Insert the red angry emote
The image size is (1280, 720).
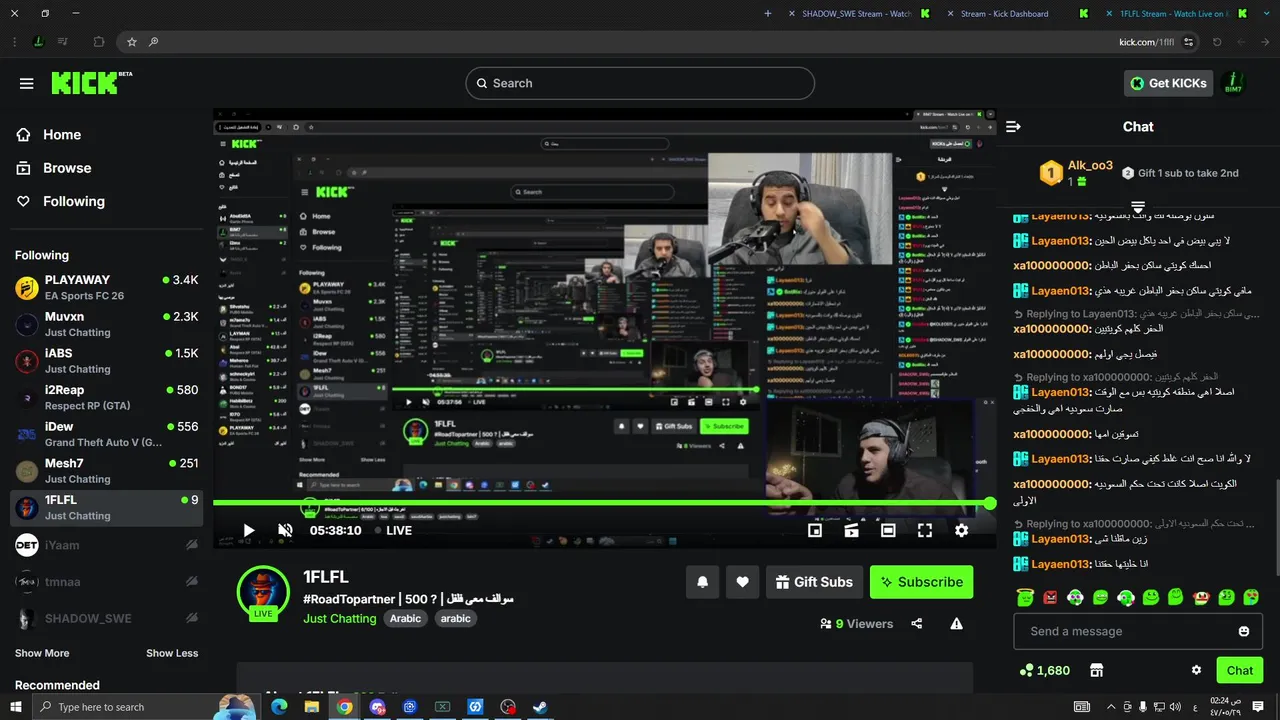click(1050, 597)
